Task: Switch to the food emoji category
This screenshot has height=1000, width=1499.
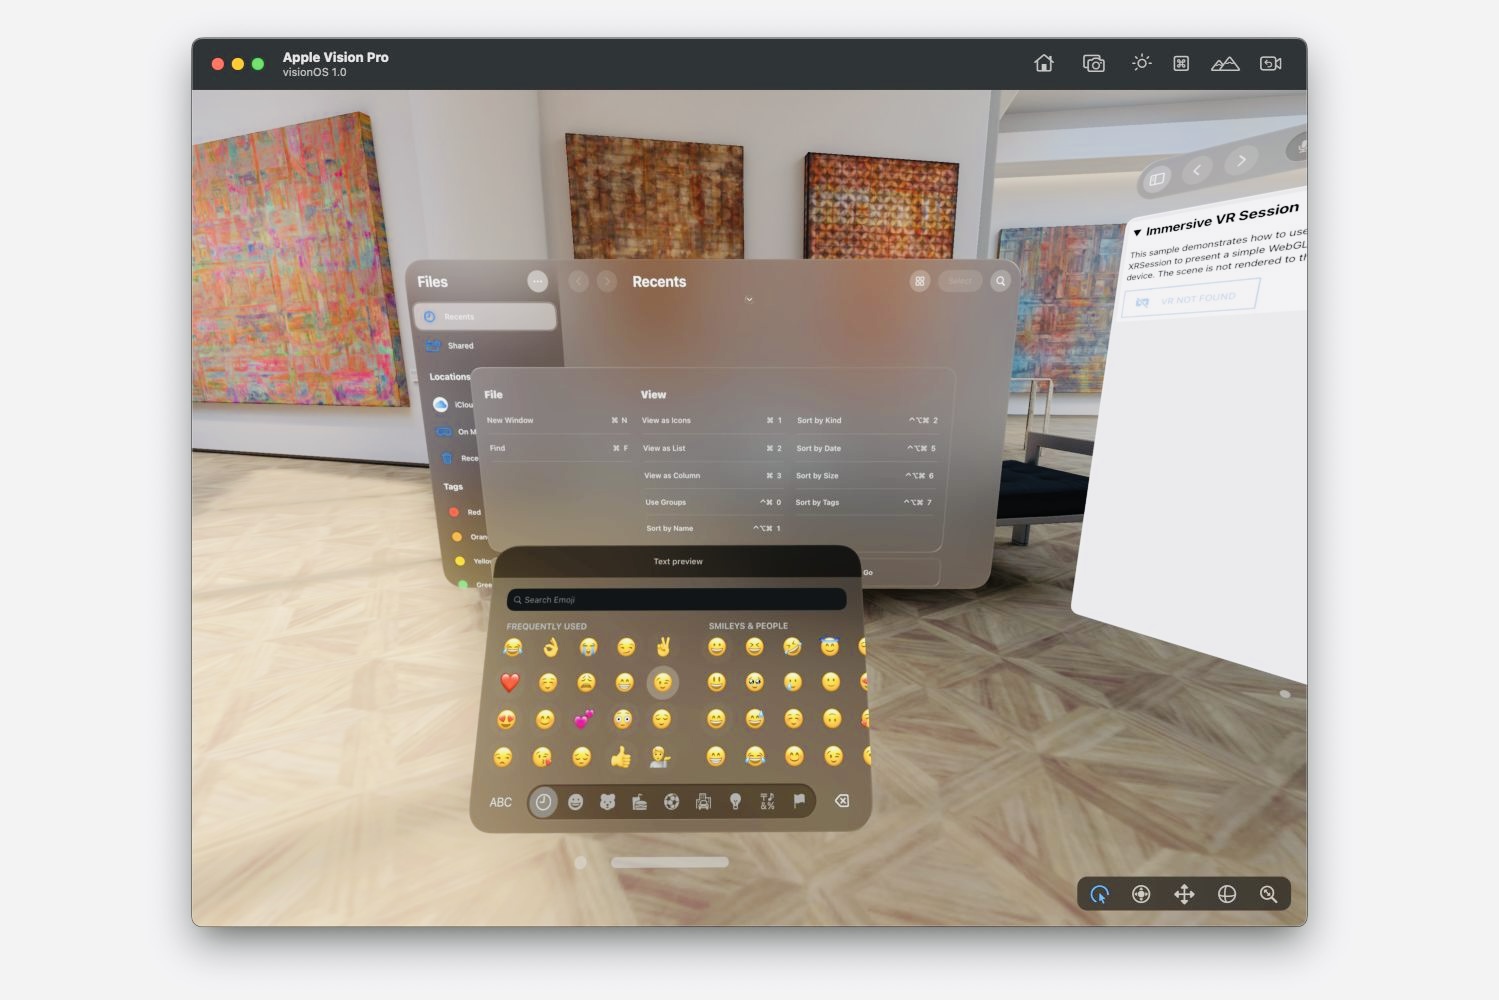Action: click(639, 802)
